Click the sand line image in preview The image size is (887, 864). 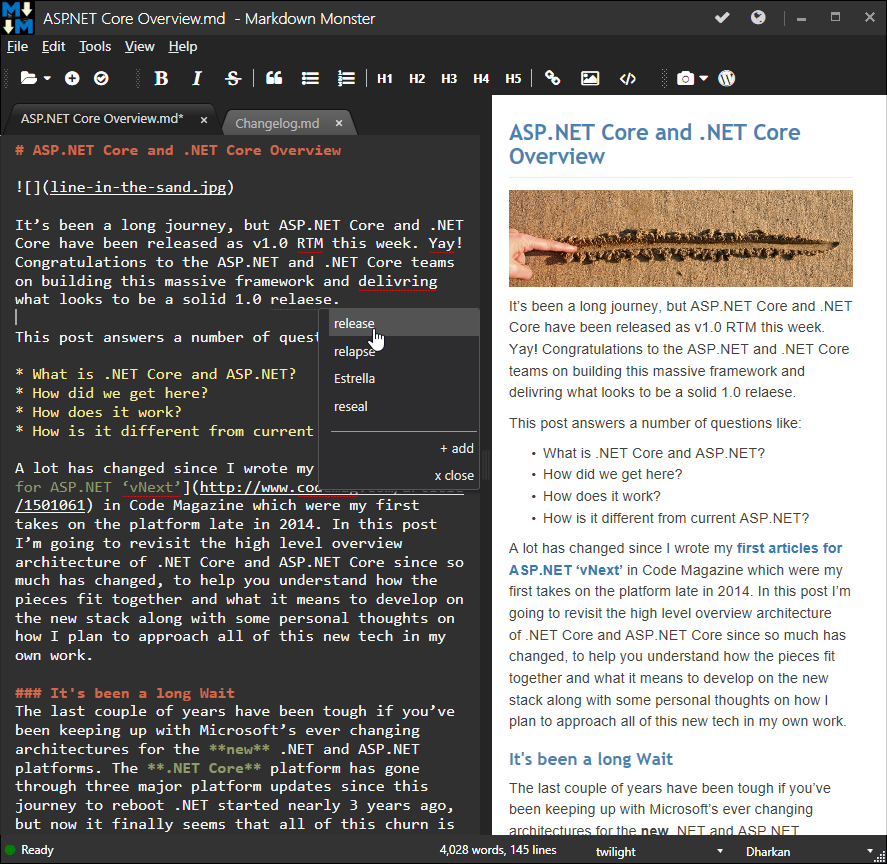pyautogui.click(x=681, y=238)
